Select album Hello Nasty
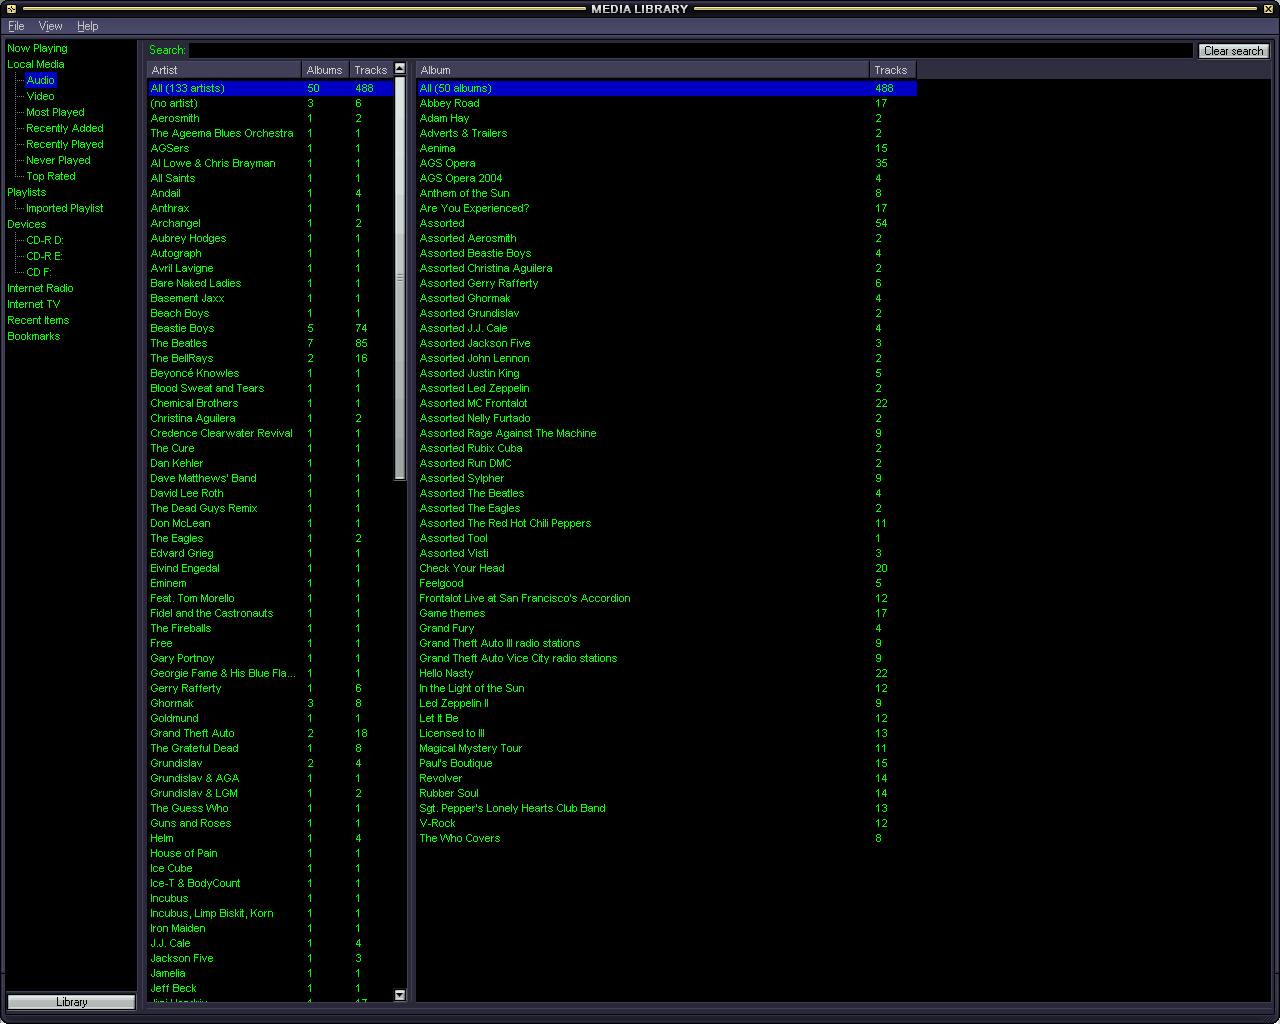The width and height of the screenshot is (1280, 1024). (x=667, y=673)
